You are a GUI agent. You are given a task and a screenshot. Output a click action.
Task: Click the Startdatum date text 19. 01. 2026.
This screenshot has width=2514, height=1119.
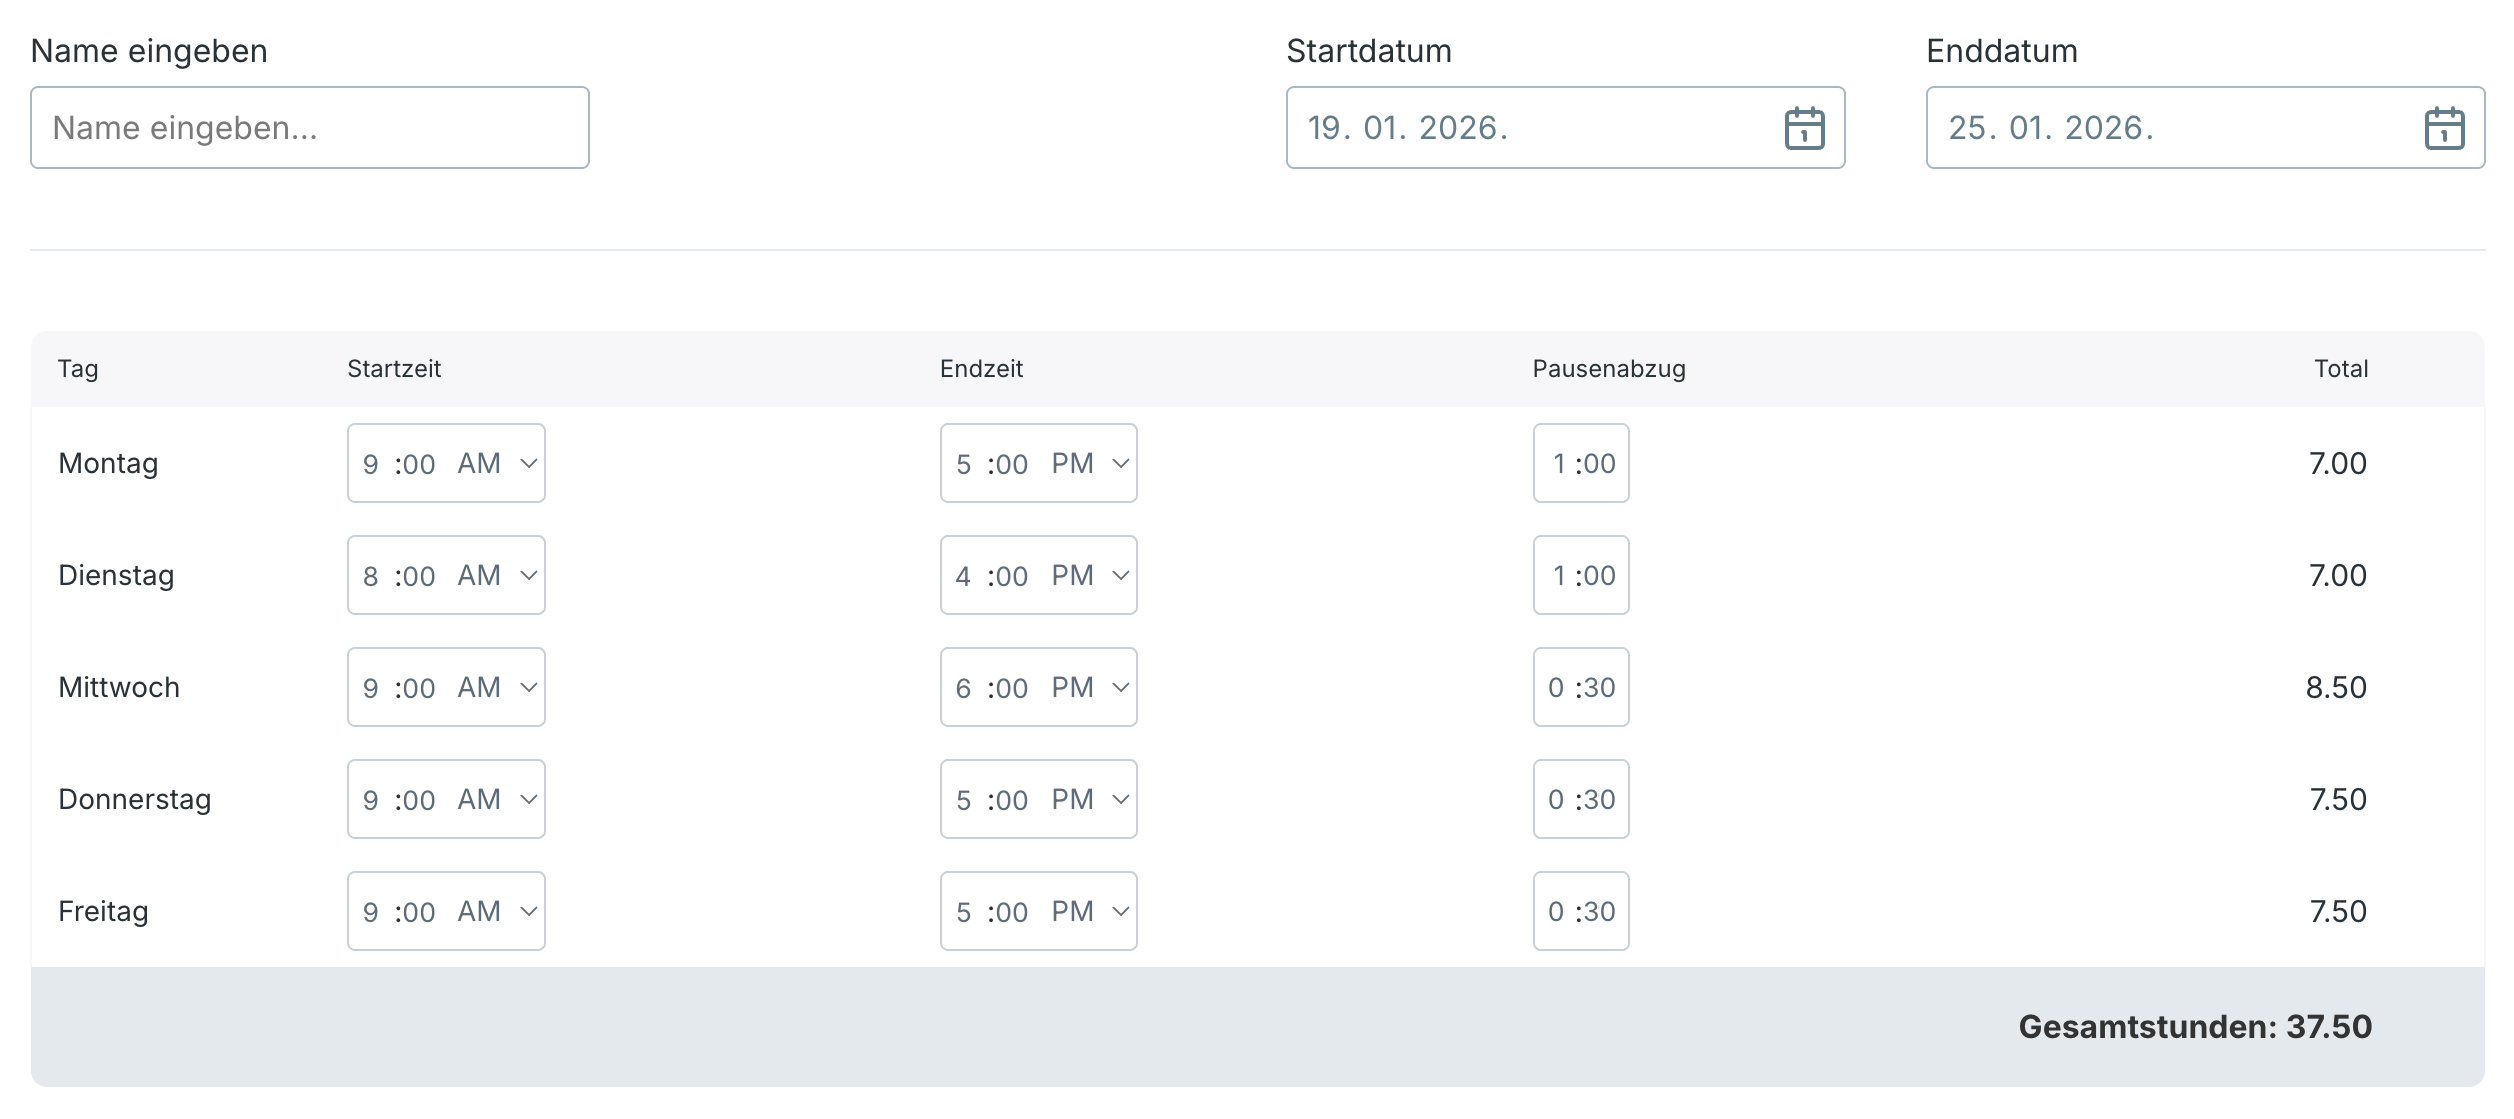pos(1408,128)
